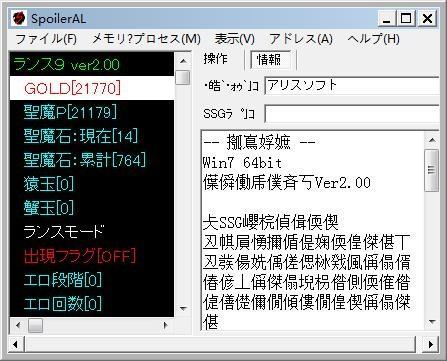Image resolution: width=447 pixels, height=361 pixels.
Task: Select the 猿玉[0] entry
Action: [x=92, y=184]
